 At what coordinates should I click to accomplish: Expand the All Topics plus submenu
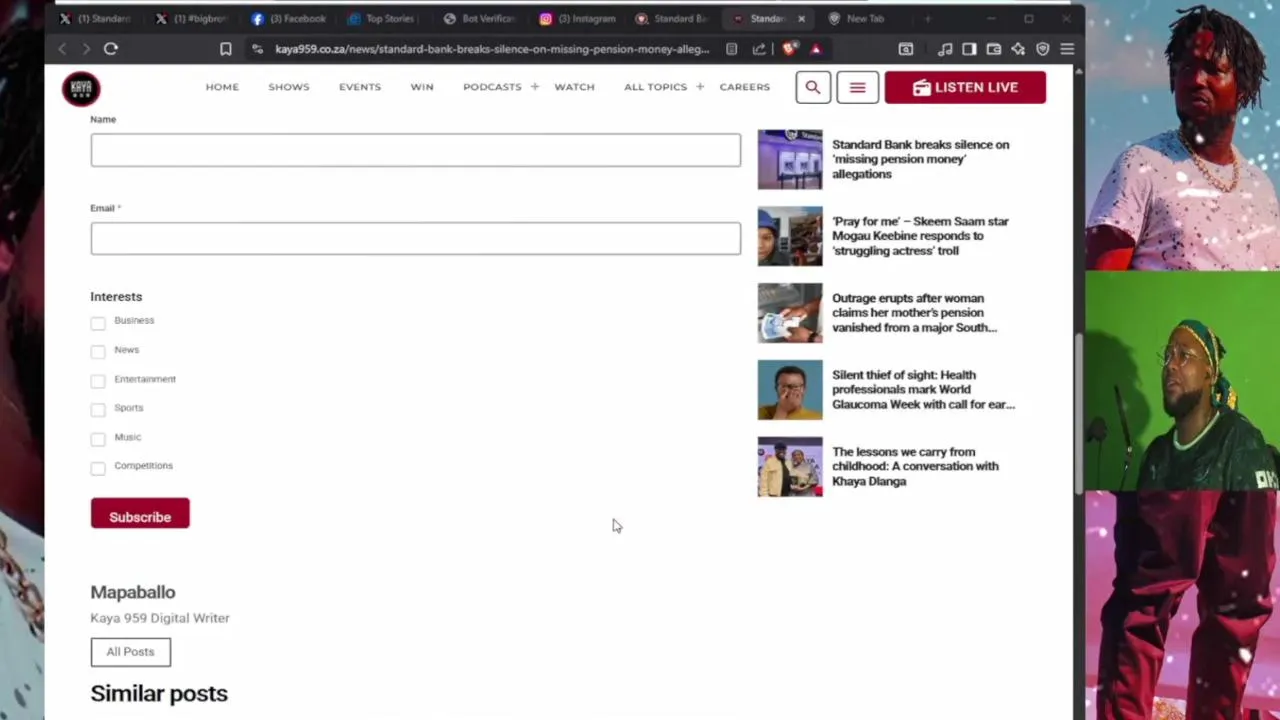point(699,87)
